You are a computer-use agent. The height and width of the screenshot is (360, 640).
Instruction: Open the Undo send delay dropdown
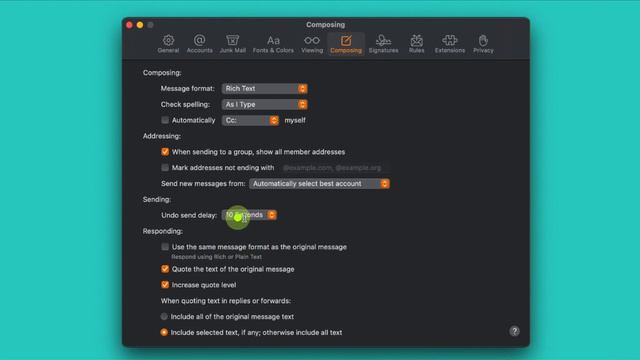(x=249, y=215)
